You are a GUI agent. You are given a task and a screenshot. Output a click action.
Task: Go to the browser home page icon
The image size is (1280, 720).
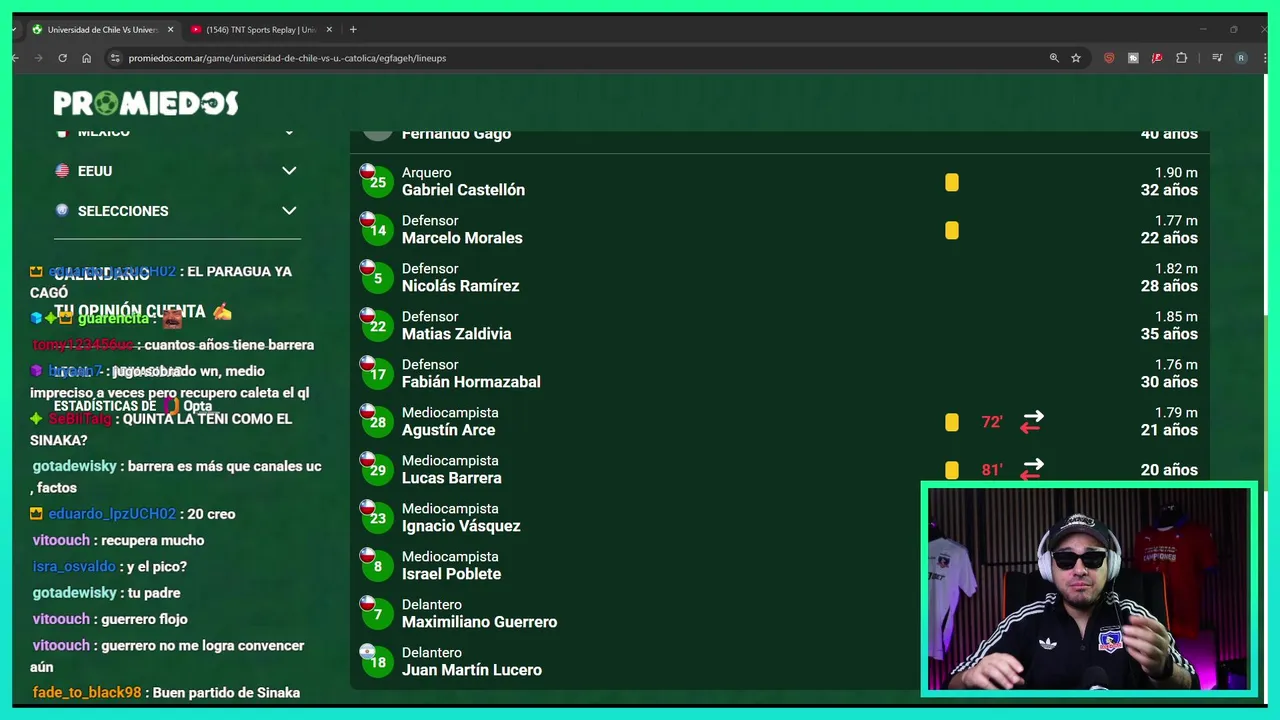[x=86, y=58]
